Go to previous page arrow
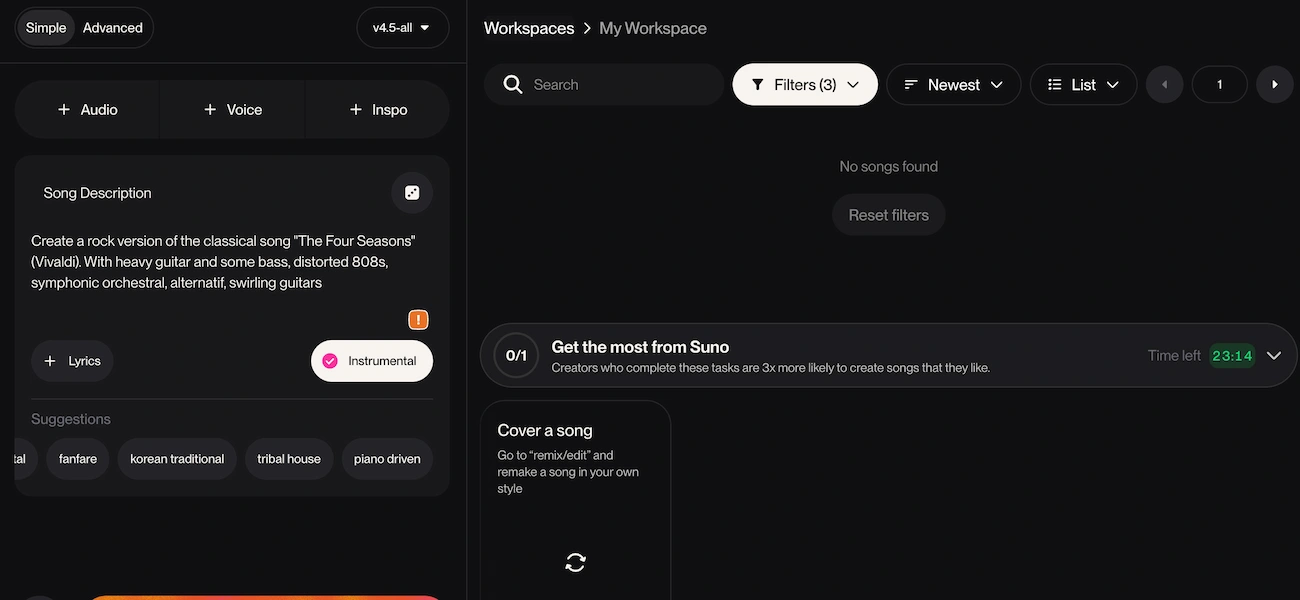 [1164, 85]
